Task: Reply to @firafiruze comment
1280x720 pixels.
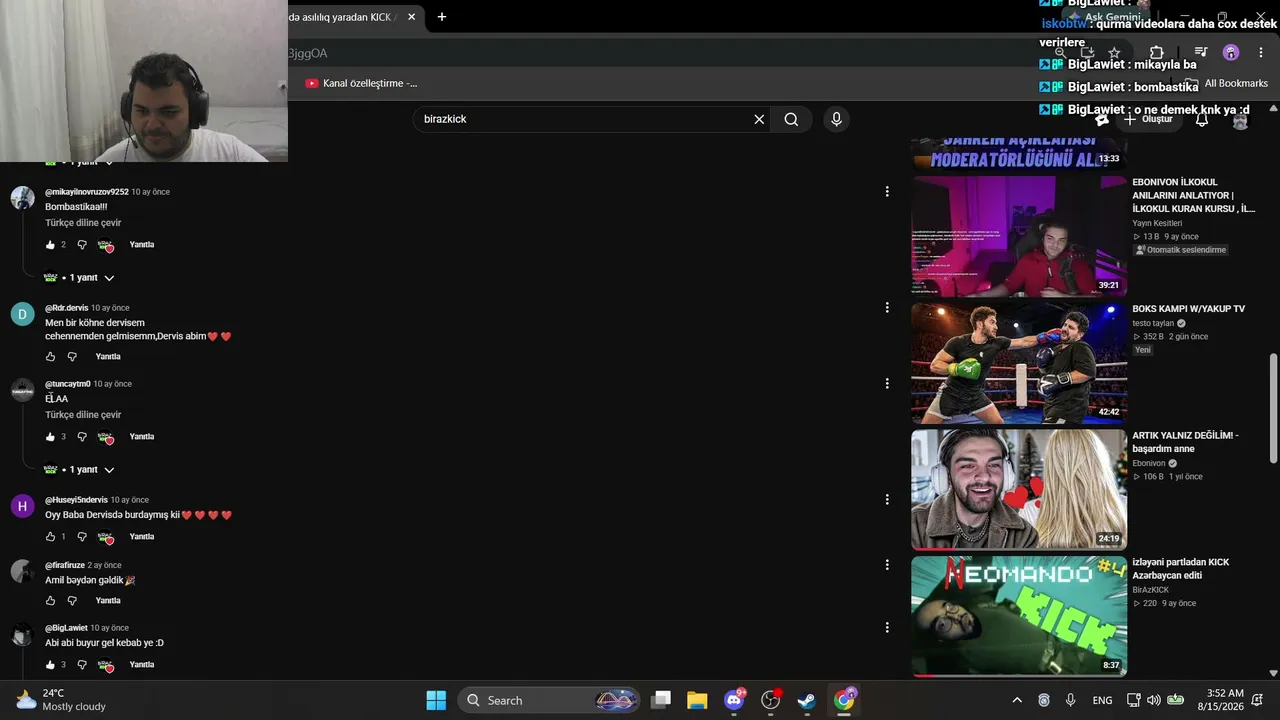Action: 108,601
